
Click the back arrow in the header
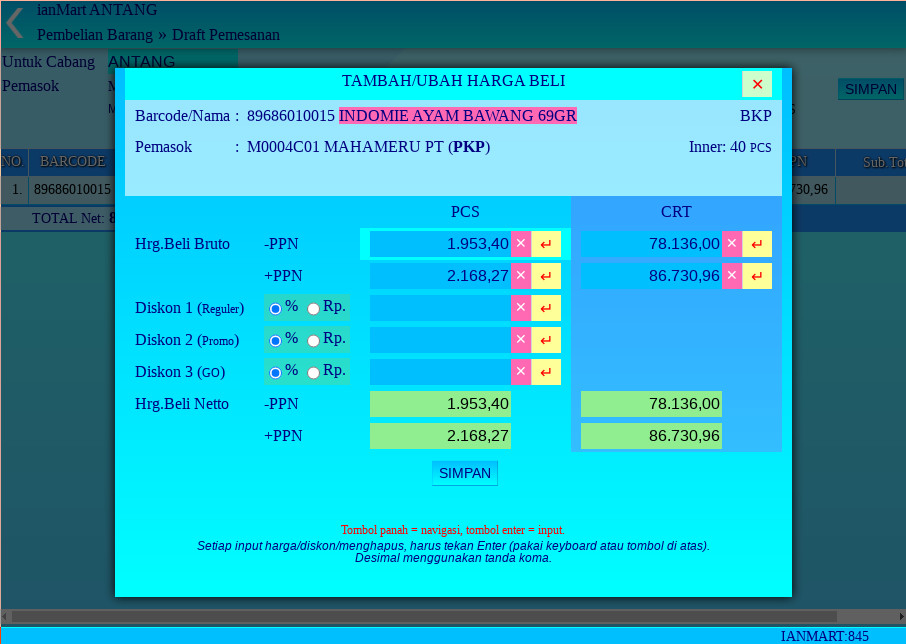14,22
